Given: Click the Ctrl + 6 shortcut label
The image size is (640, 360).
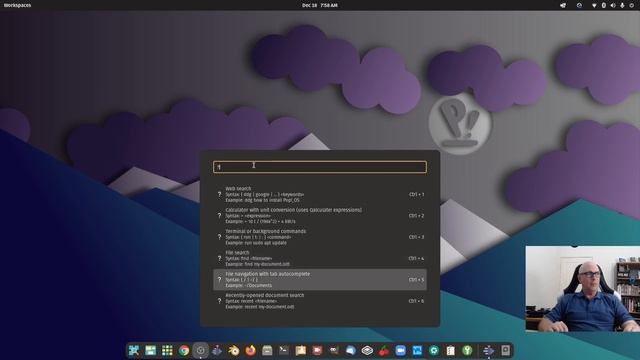Looking at the screenshot, I should (416, 301).
